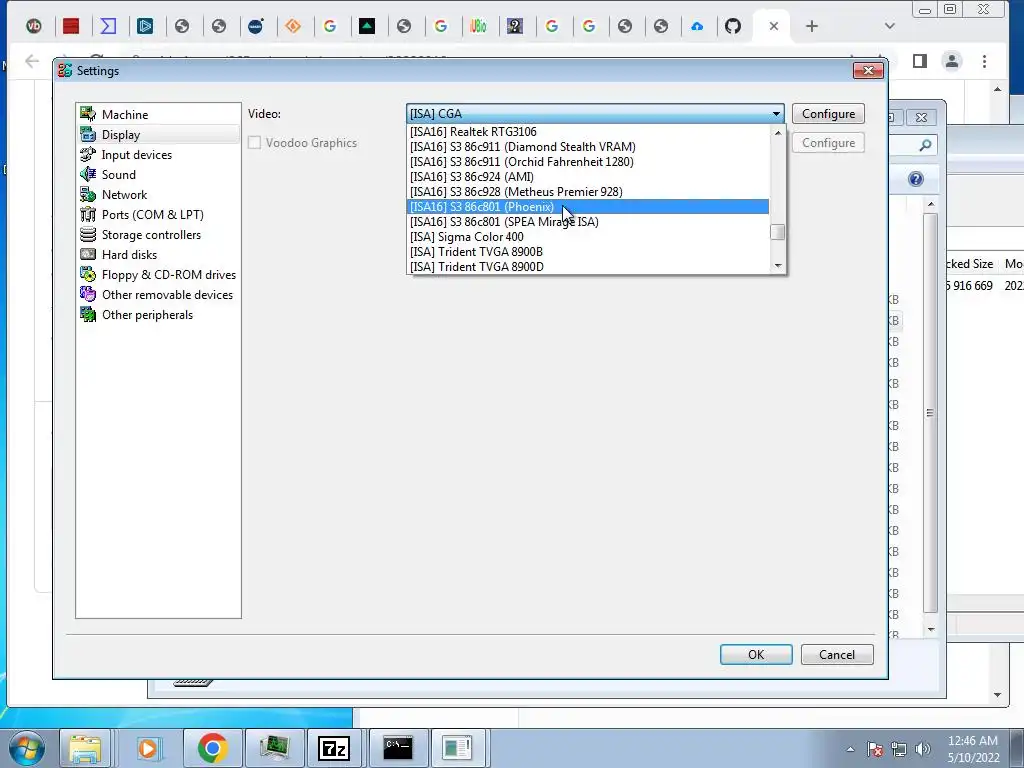Open Floppy & CD-ROM drives icon

88,275
